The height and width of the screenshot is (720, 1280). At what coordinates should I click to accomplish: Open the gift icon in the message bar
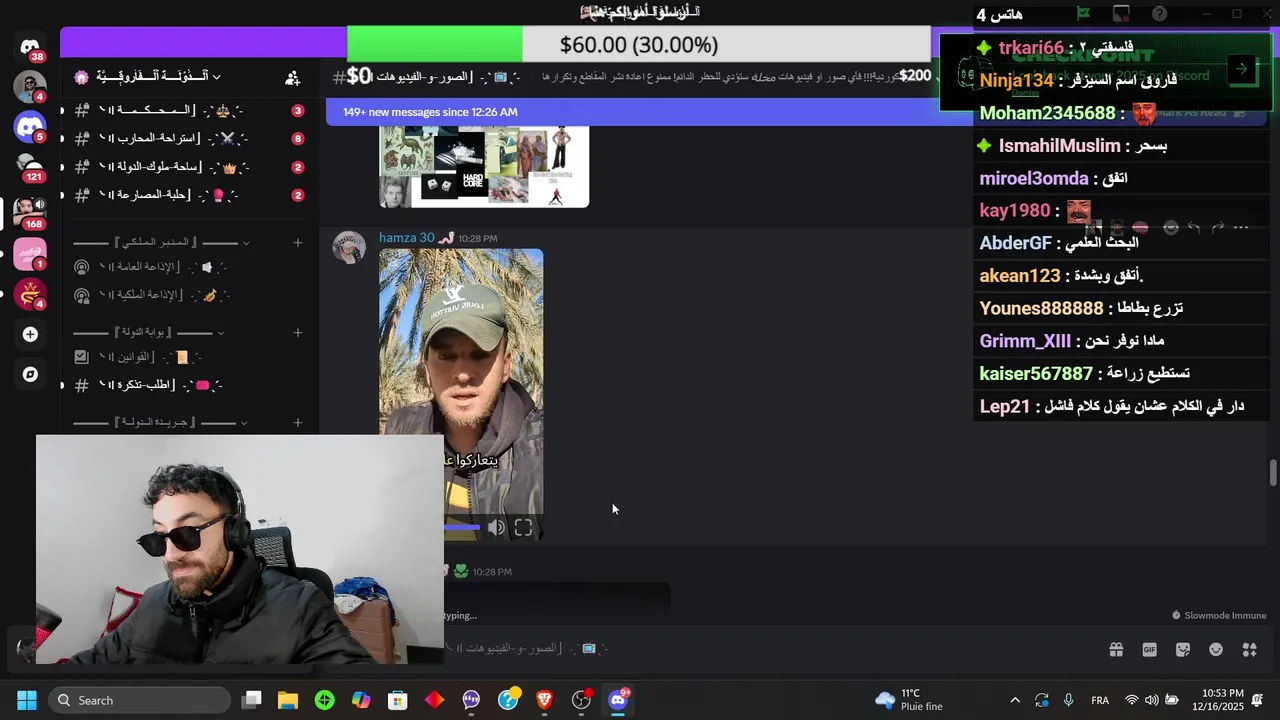1116,649
